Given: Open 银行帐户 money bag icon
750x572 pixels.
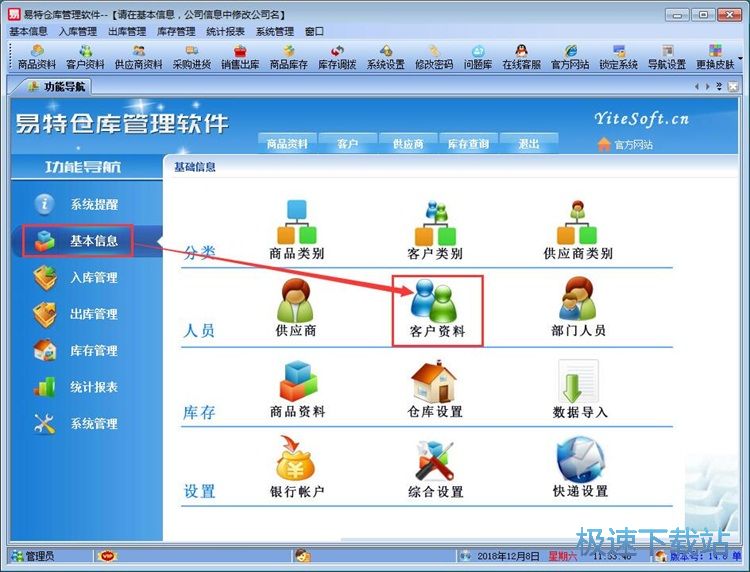Looking at the screenshot, I should click(297, 467).
